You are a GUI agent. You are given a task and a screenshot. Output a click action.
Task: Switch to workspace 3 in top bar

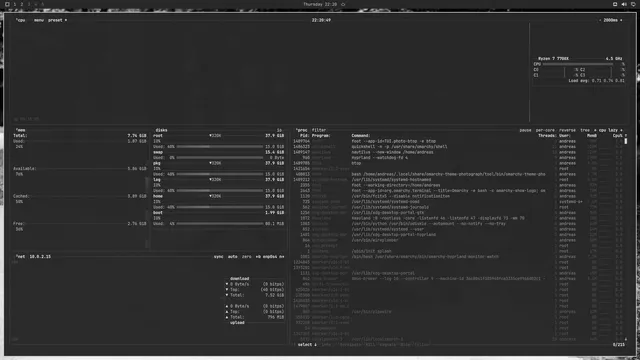click(29, 4)
